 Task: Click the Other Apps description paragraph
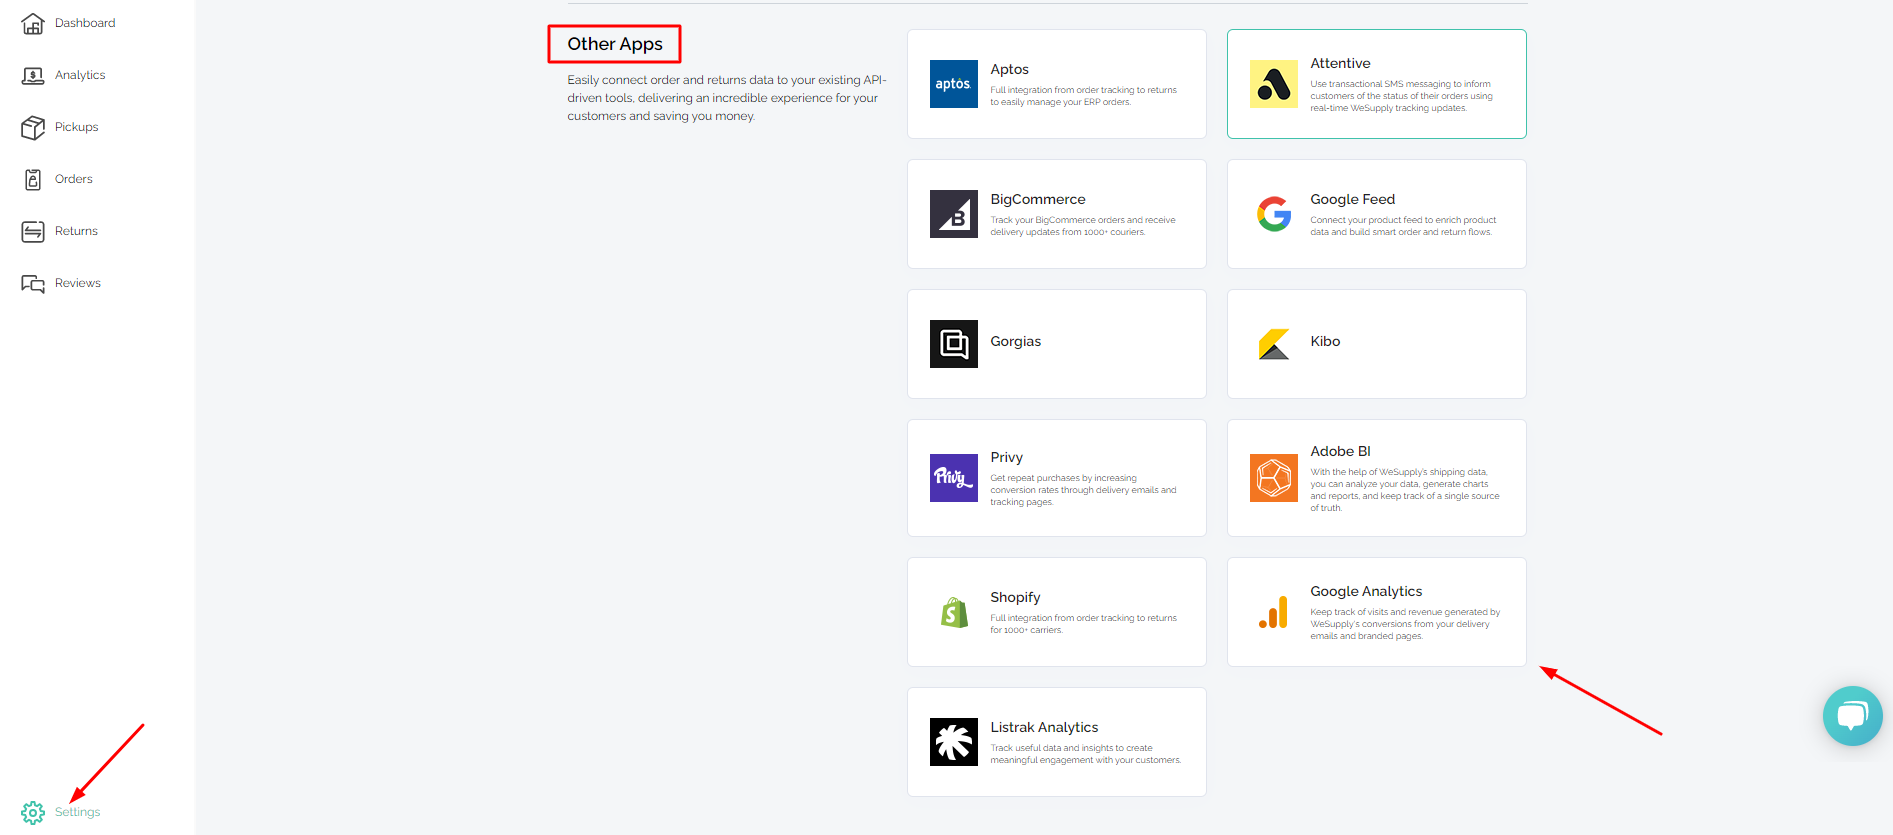(x=727, y=98)
